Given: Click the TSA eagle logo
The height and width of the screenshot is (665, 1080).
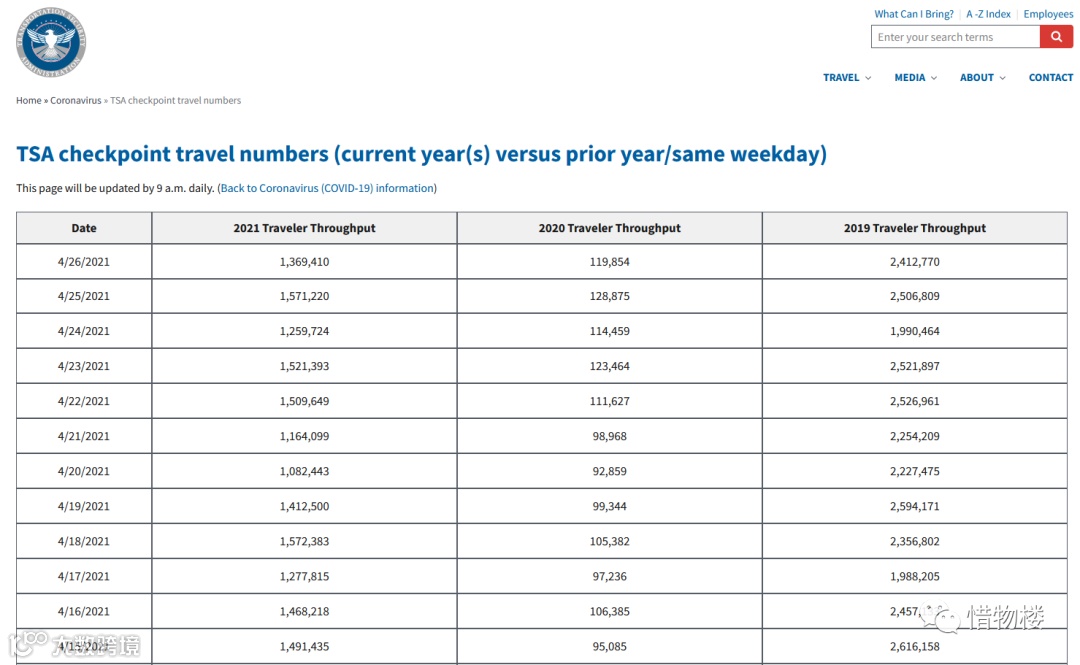Looking at the screenshot, I should click(51, 42).
